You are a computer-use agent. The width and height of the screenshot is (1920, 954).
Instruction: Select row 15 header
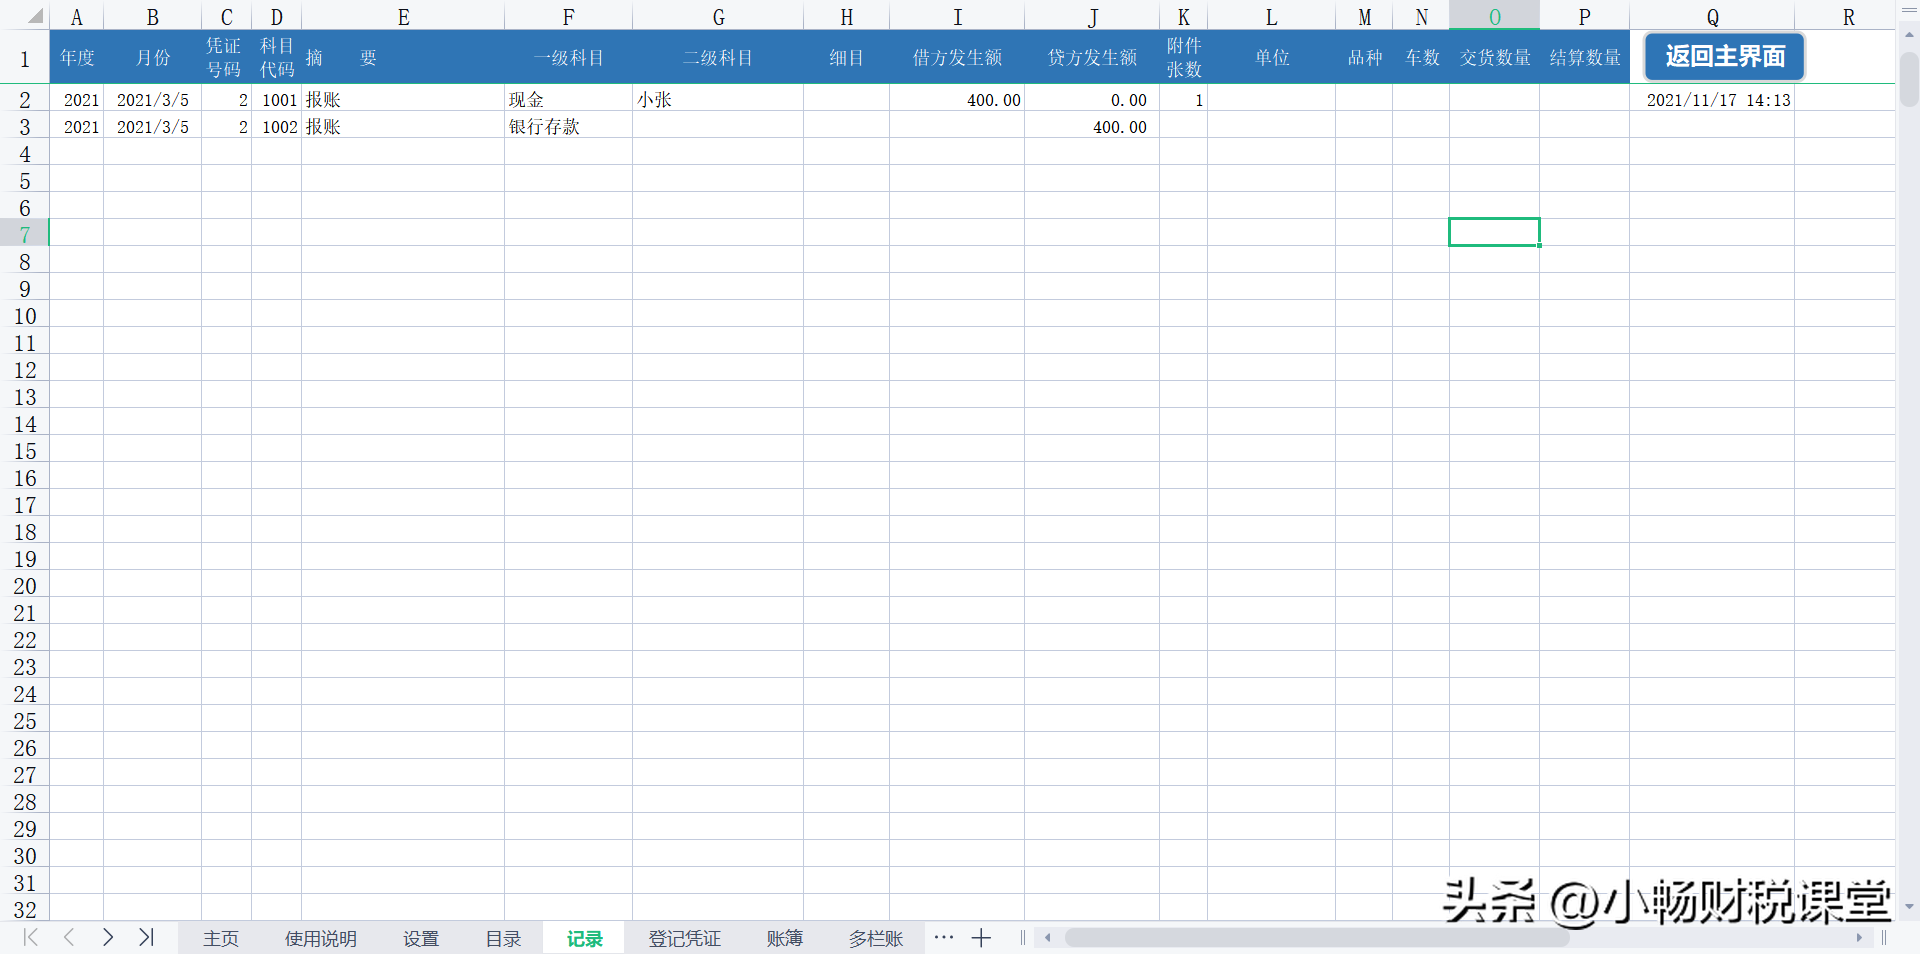tap(25, 451)
